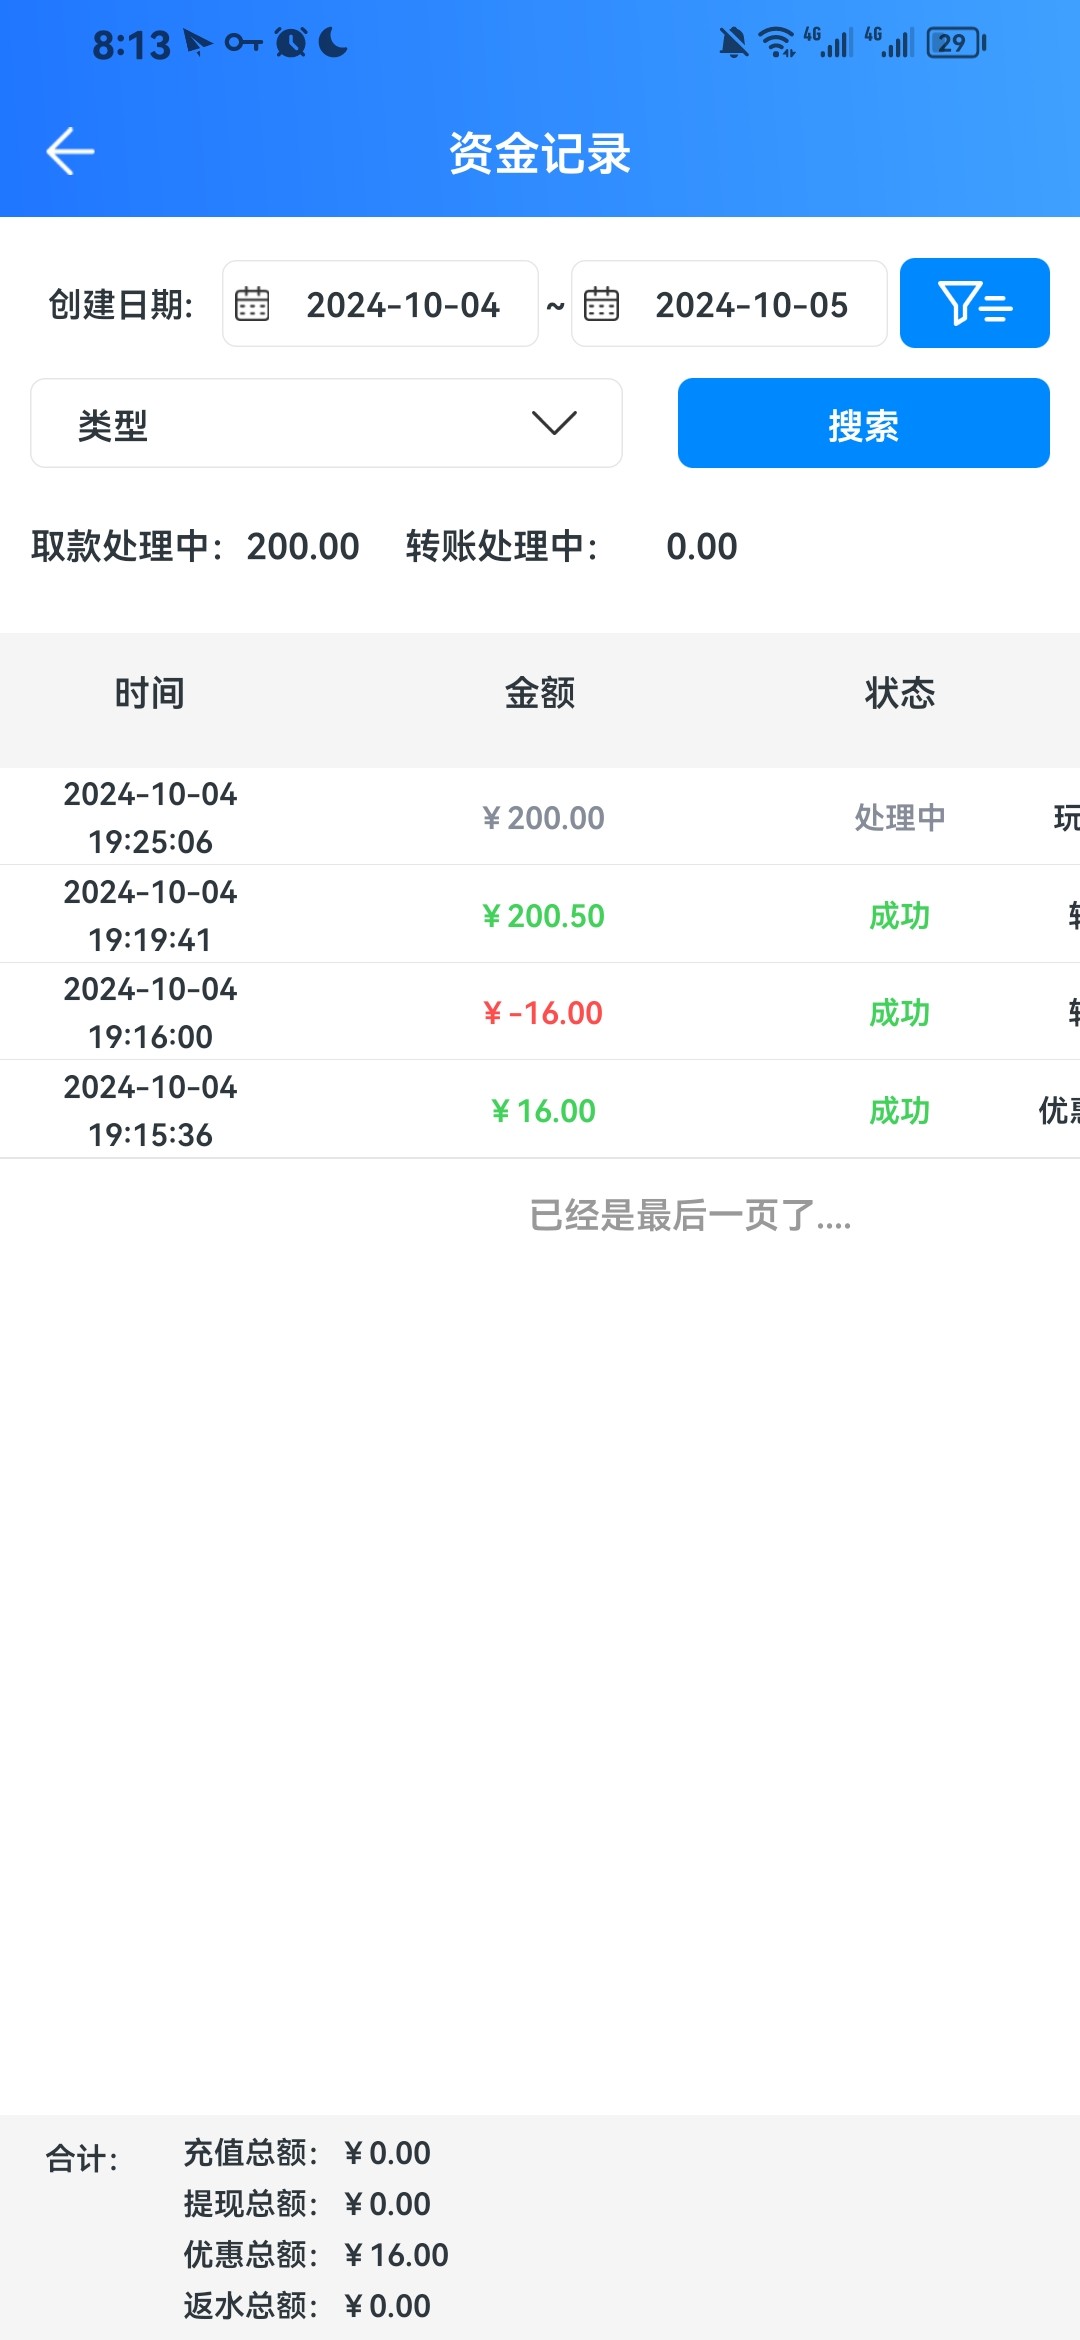Screen dimensions: 1080x2340
Task: Select the 金额 column header
Action: [540, 693]
